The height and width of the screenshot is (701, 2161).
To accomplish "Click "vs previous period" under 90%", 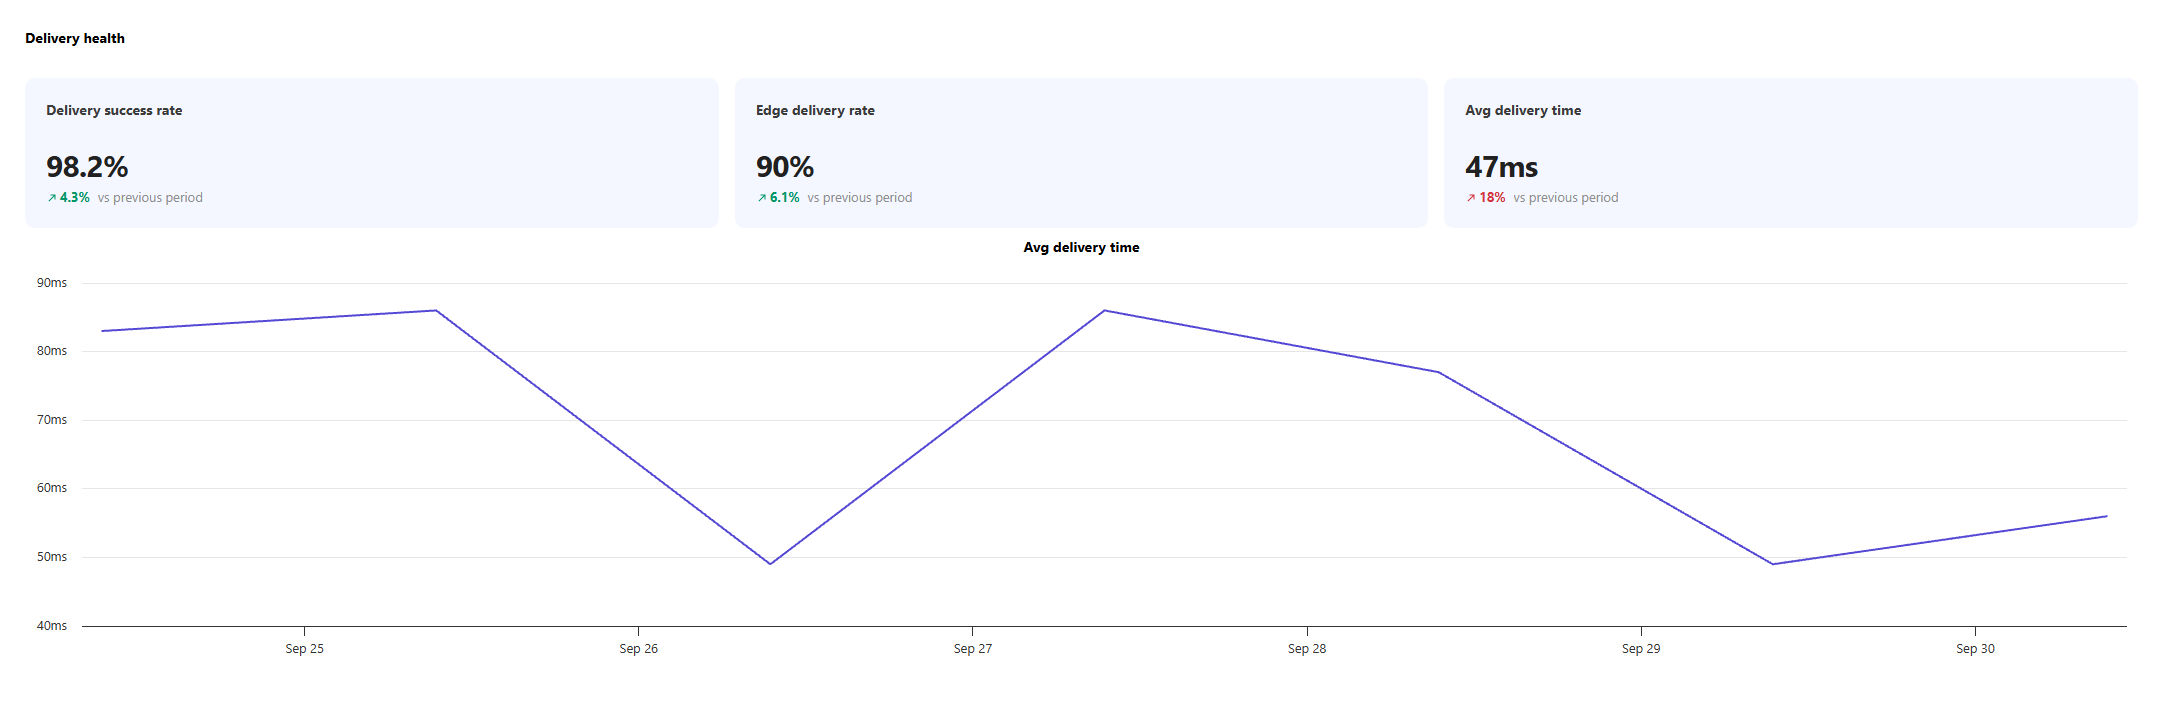I will click(x=860, y=198).
